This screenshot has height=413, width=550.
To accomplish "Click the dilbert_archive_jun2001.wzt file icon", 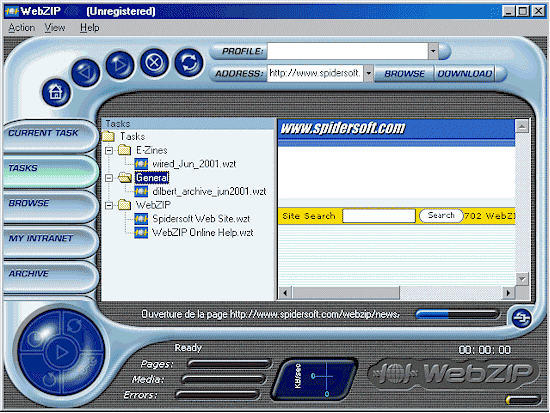I will (x=141, y=191).
